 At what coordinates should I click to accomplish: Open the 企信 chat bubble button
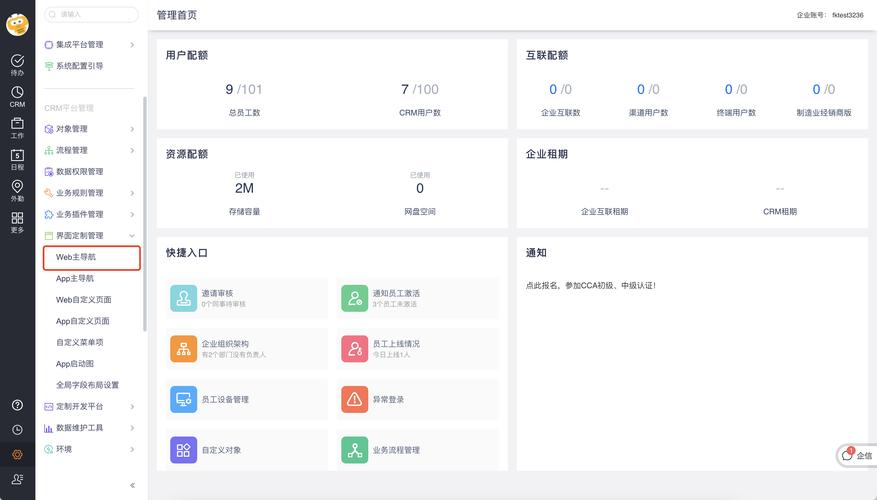(856, 455)
